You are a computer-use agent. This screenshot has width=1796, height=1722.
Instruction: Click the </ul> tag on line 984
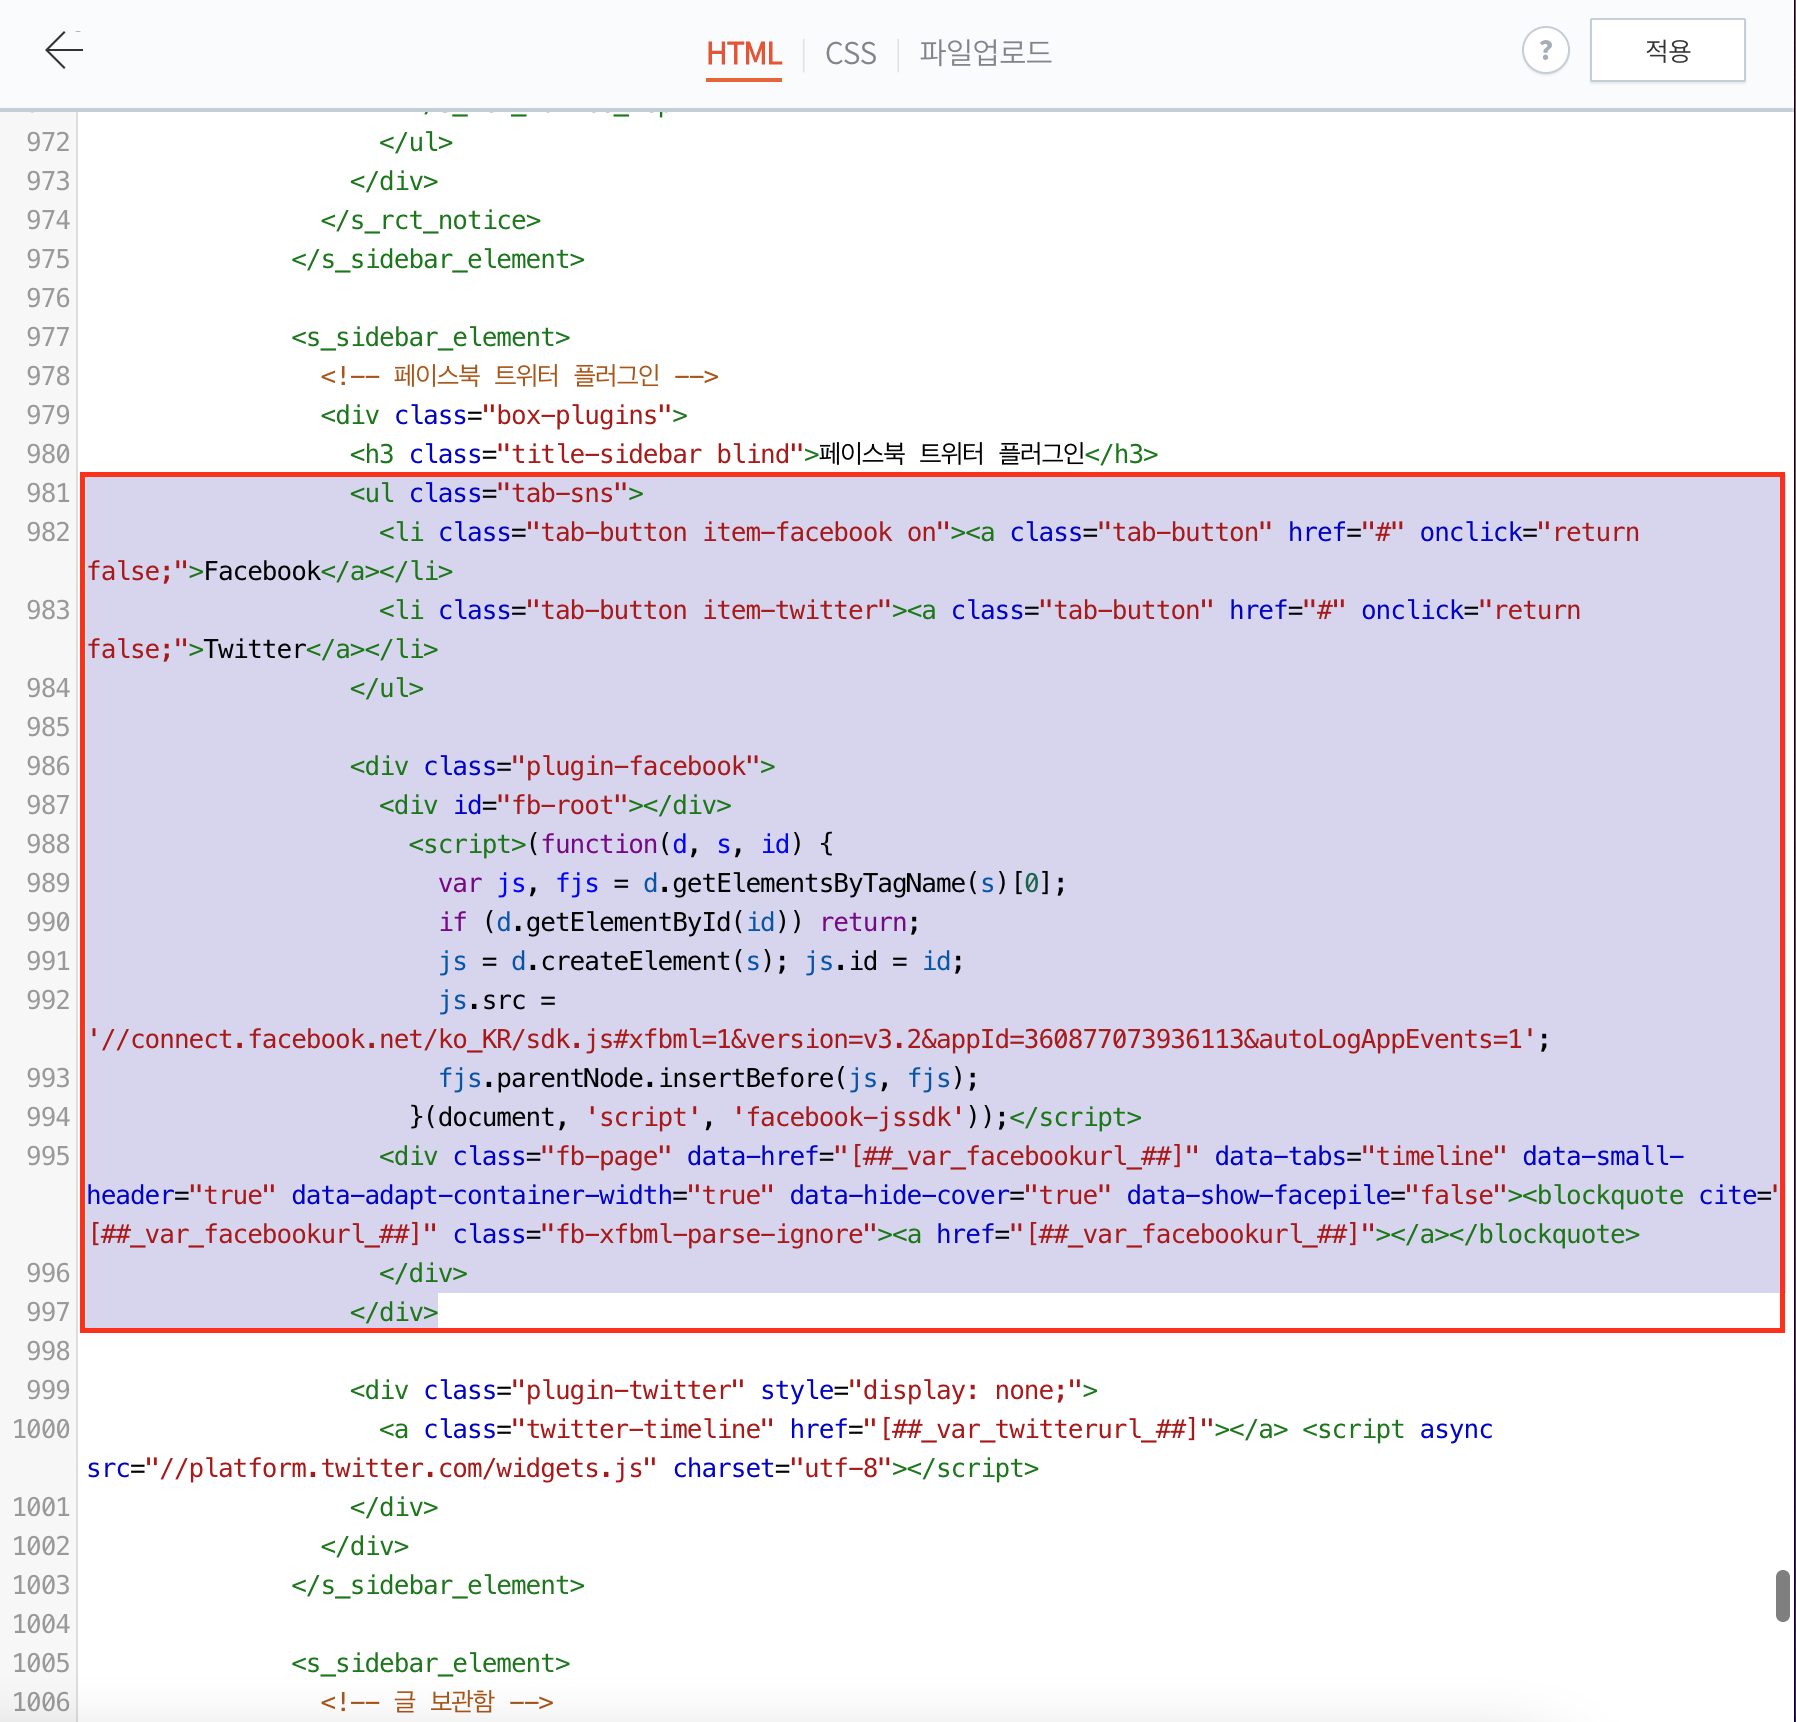click(x=386, y=688)
